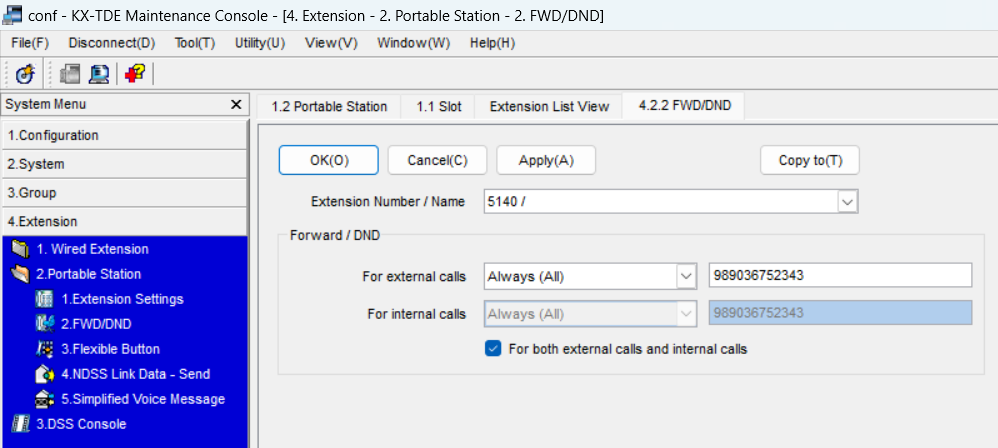Select 1.Extension Settings in tree
Image resolution: width=998 pixels, height=448 pixels.
pyautogui.click(x=122, y=299)
